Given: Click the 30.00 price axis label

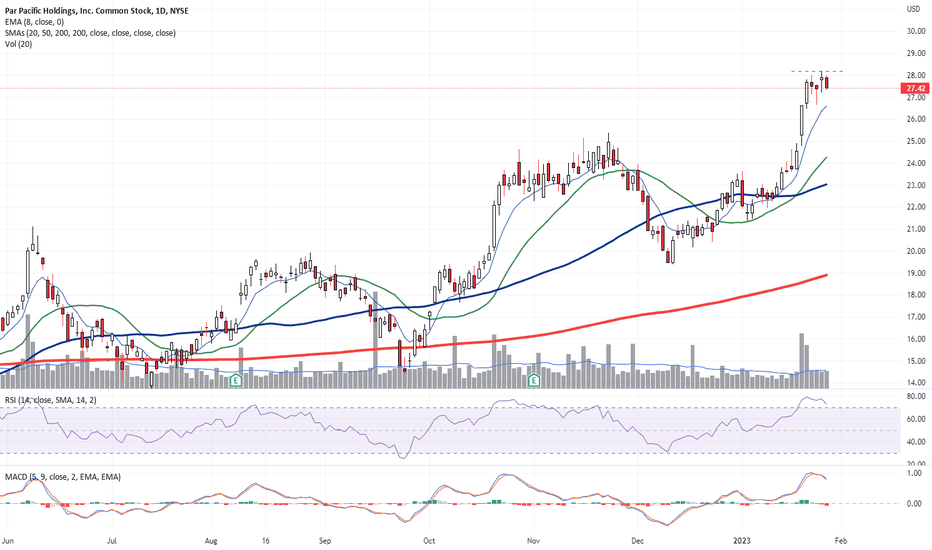Looking at the screenshot, I should [x=916, y=31].
